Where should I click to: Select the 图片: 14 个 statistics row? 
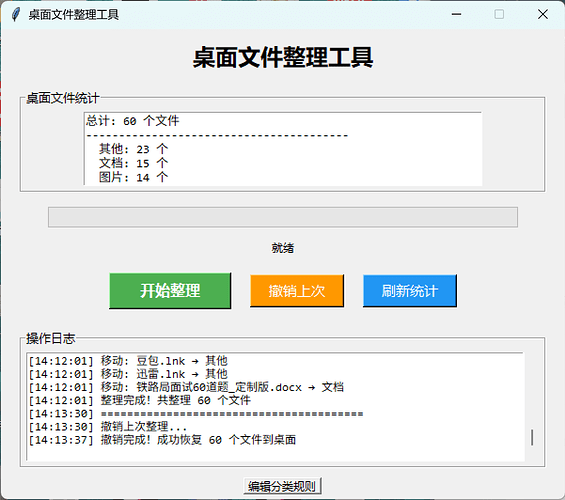coord(134,177)
